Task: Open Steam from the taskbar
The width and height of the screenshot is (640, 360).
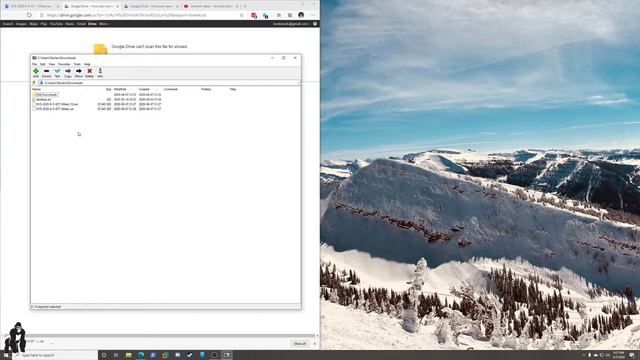Action: 189,355
